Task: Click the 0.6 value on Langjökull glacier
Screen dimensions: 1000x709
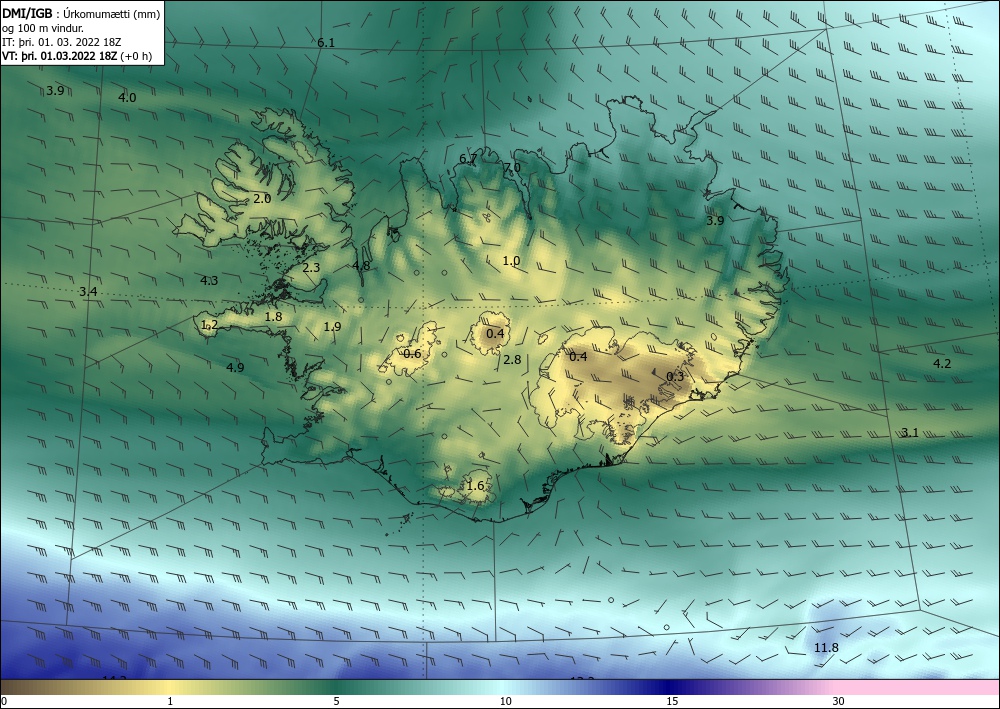Action: (412, 353)
